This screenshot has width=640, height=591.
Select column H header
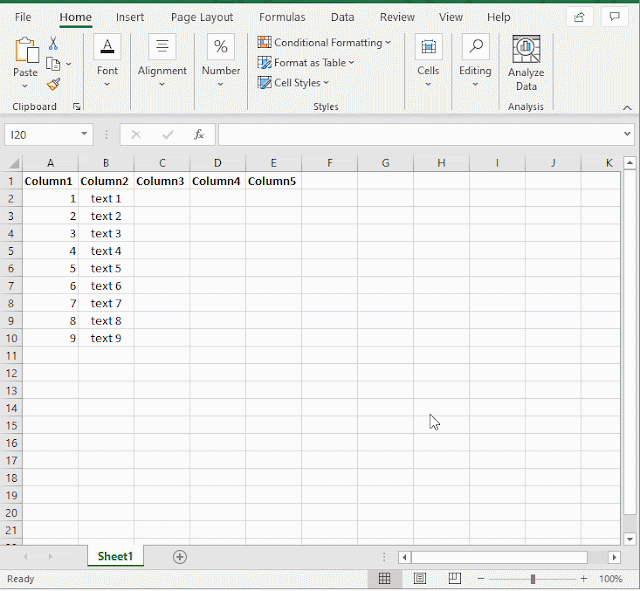click(441, 163)
